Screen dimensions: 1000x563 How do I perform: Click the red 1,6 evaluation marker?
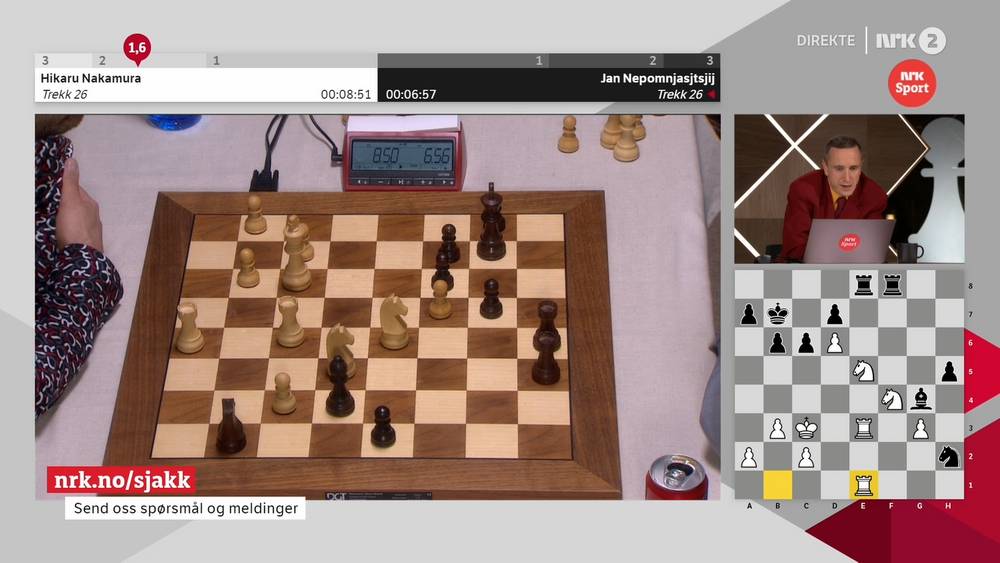pyautogui.click(x=137, y=46)
